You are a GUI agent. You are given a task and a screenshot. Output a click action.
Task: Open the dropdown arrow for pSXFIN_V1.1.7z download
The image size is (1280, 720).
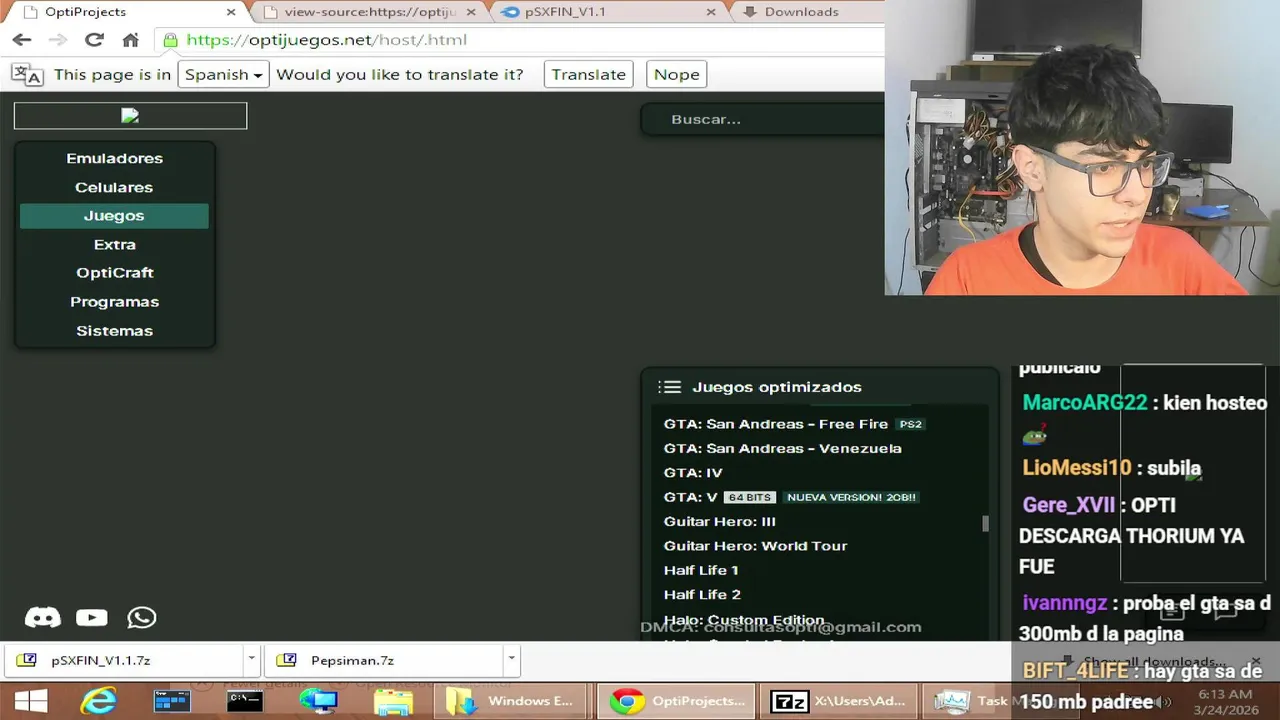tap(251, 659)
